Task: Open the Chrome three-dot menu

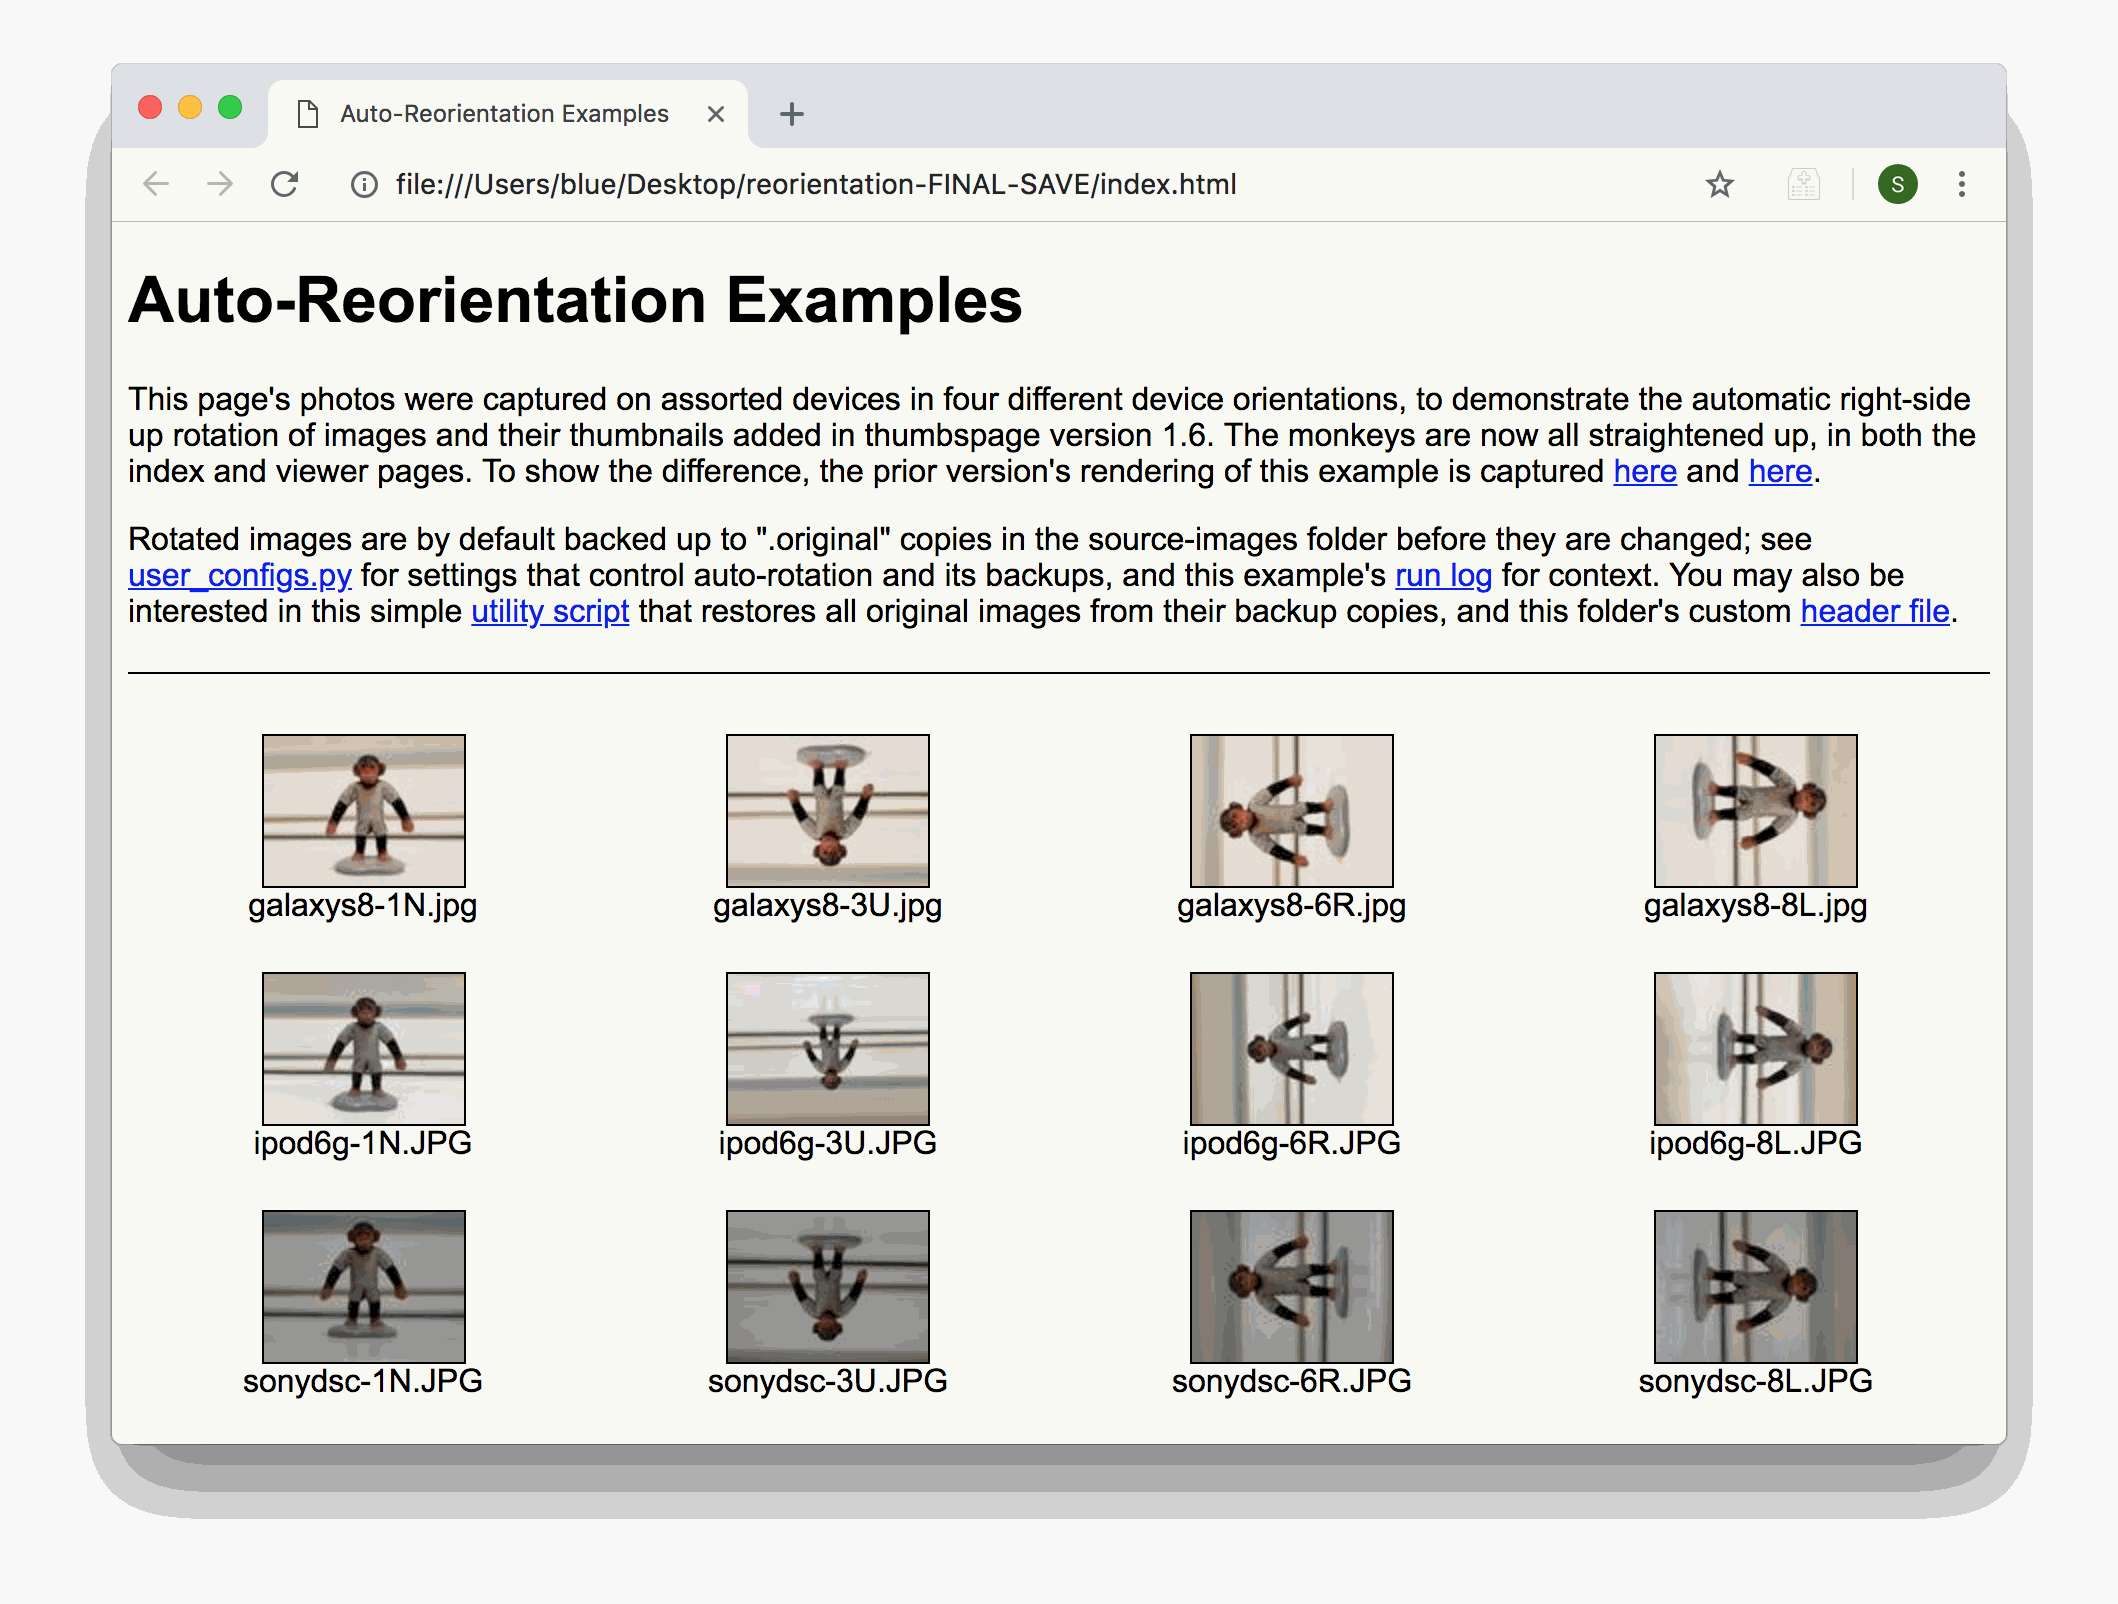Action: click(1961, 184)
